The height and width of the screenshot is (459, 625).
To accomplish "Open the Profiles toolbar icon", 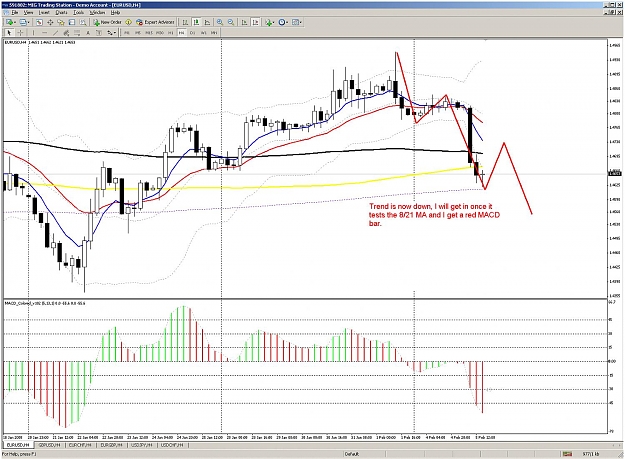I will click(22, 22).
